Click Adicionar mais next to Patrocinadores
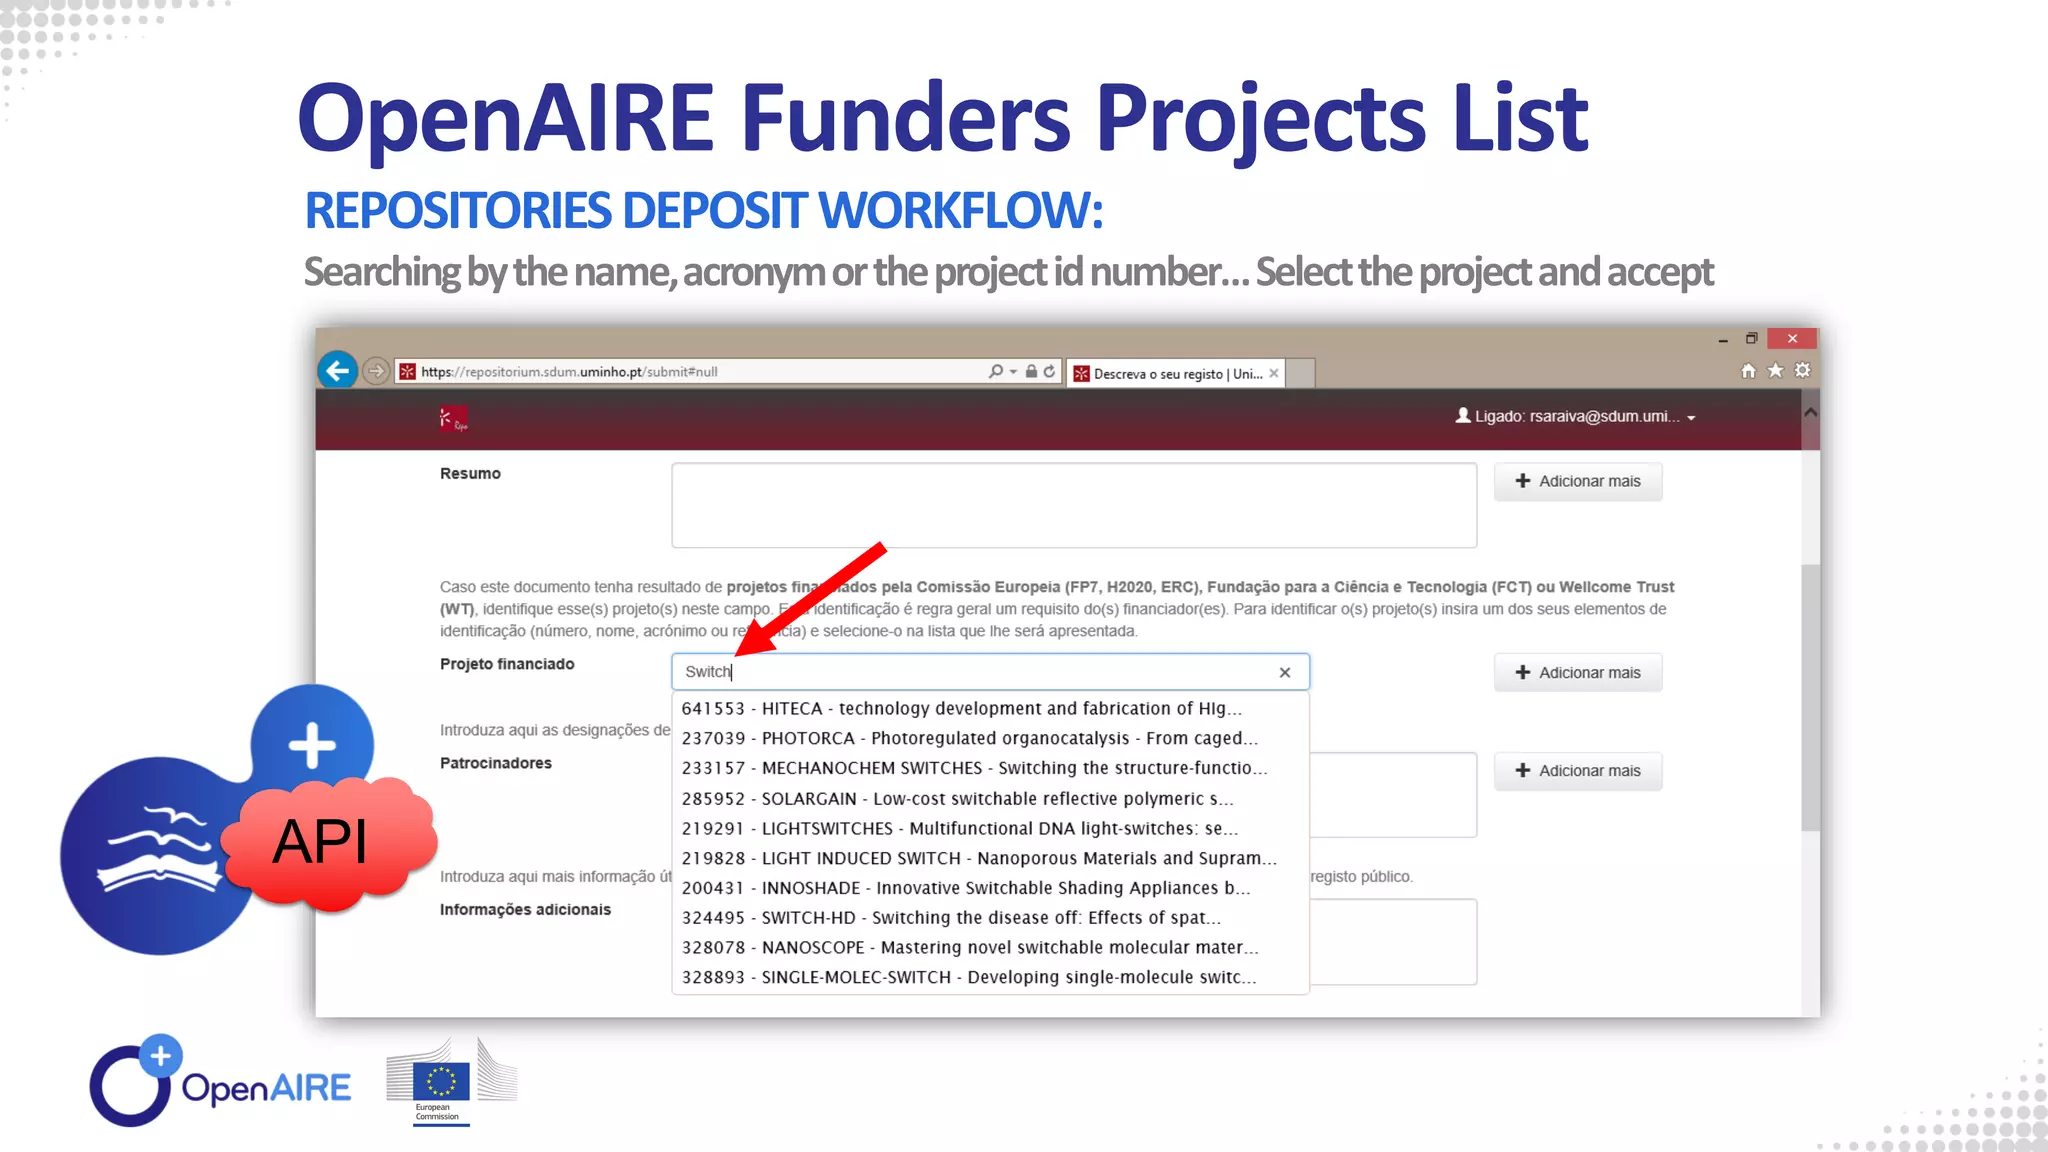 tap(1578, 771)
